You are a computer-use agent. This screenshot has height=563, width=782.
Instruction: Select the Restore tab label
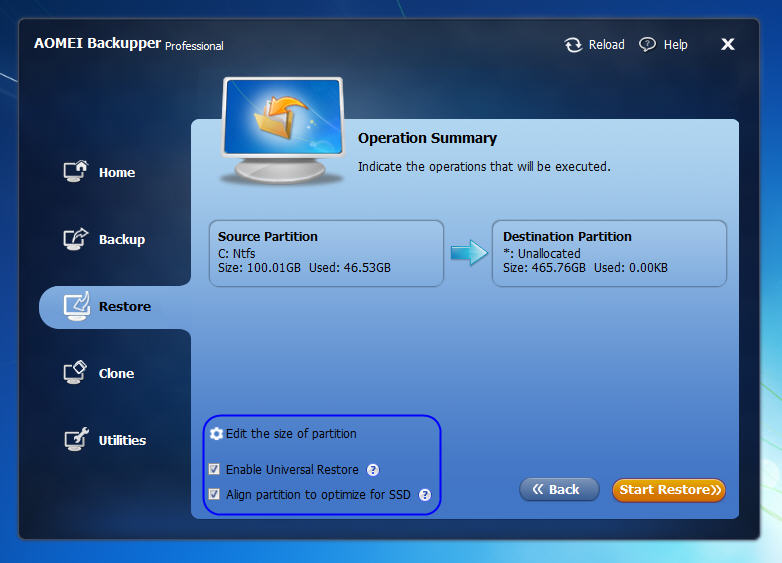(125, 306)
